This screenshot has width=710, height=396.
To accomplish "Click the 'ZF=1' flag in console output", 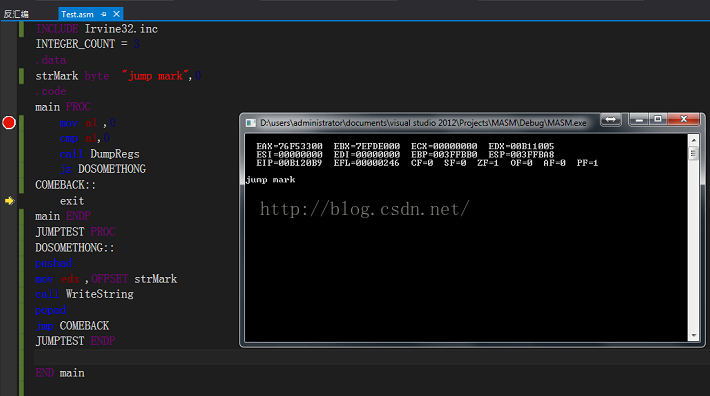I will tap(487, 163).
